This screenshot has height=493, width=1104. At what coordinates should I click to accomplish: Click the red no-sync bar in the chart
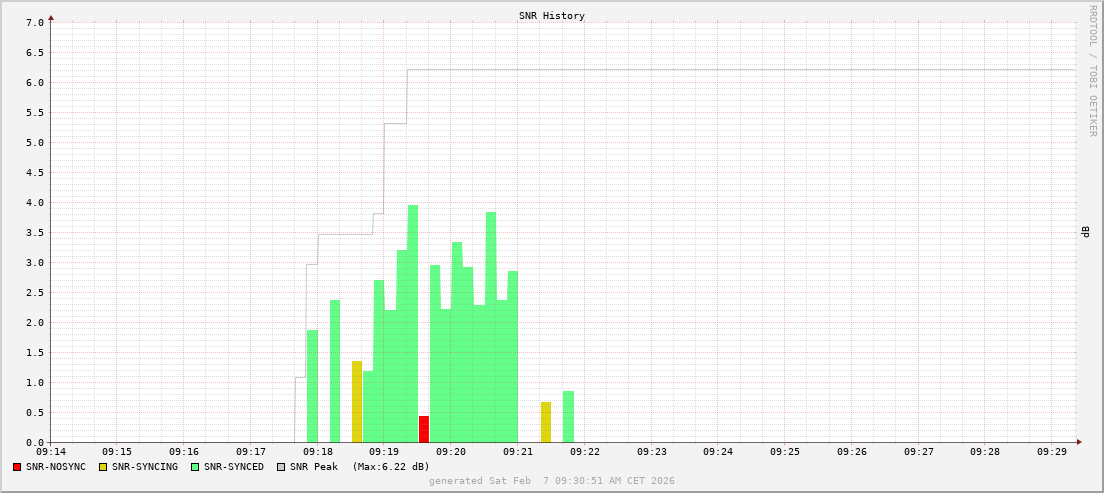[x=424, y=429]
